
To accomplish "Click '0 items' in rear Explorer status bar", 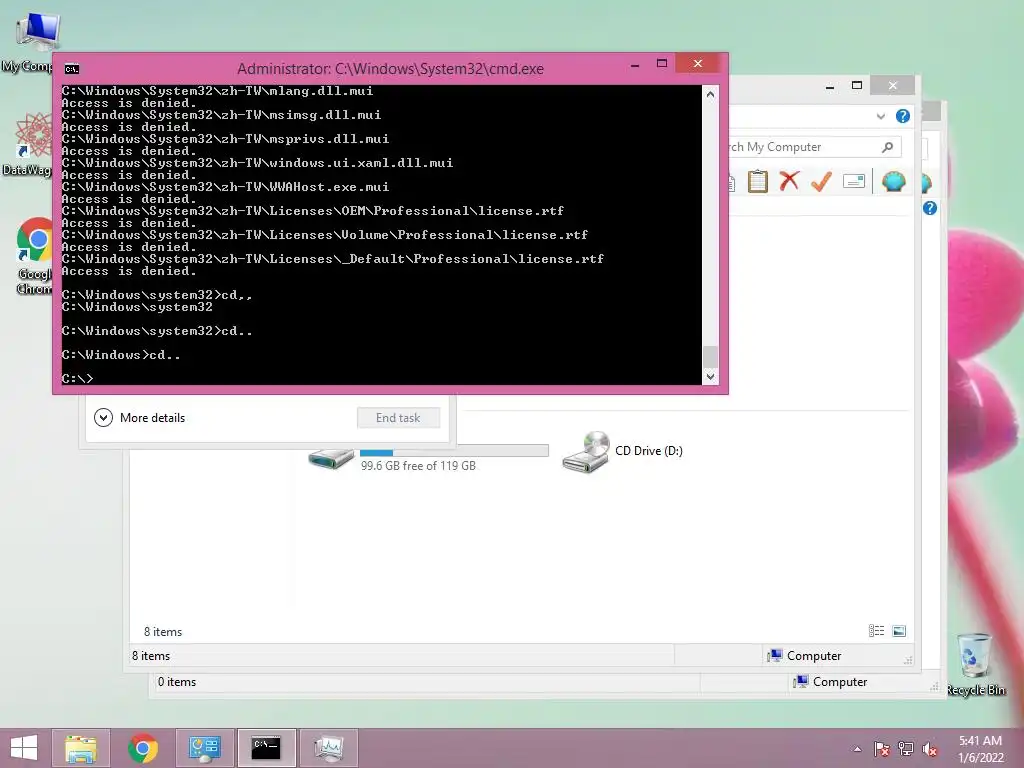I will 176,682.
